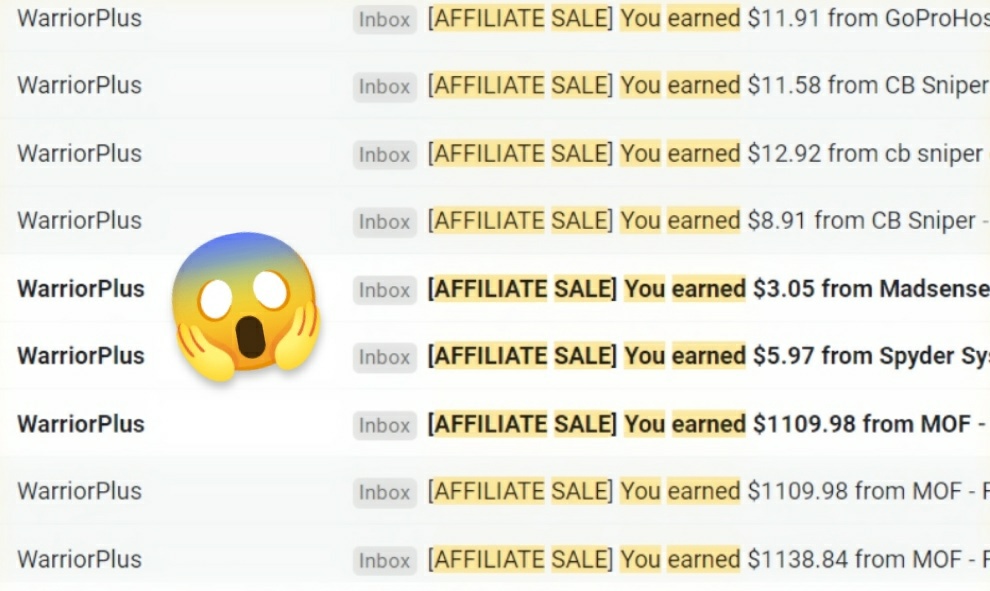Screen dimensions: 990x591
Task: Open the $12.92 cb sniper sale email
Action: click(700, 154)
